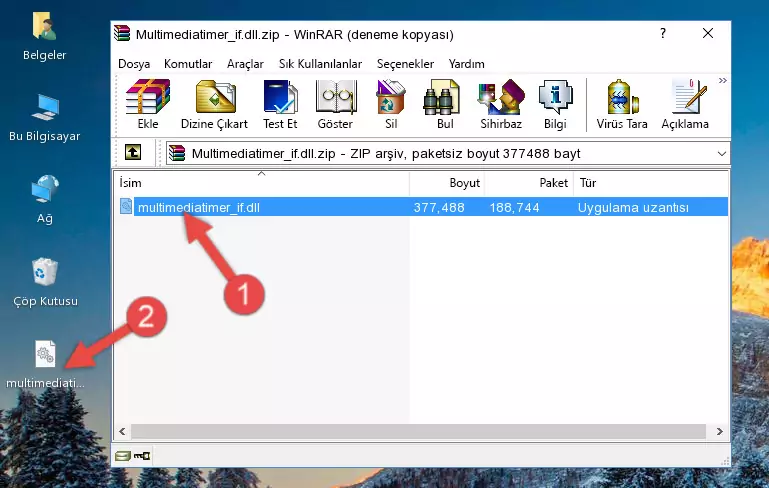Click the dll file icon in the archive list
The image size is (769, 488).
coord(126,206)
